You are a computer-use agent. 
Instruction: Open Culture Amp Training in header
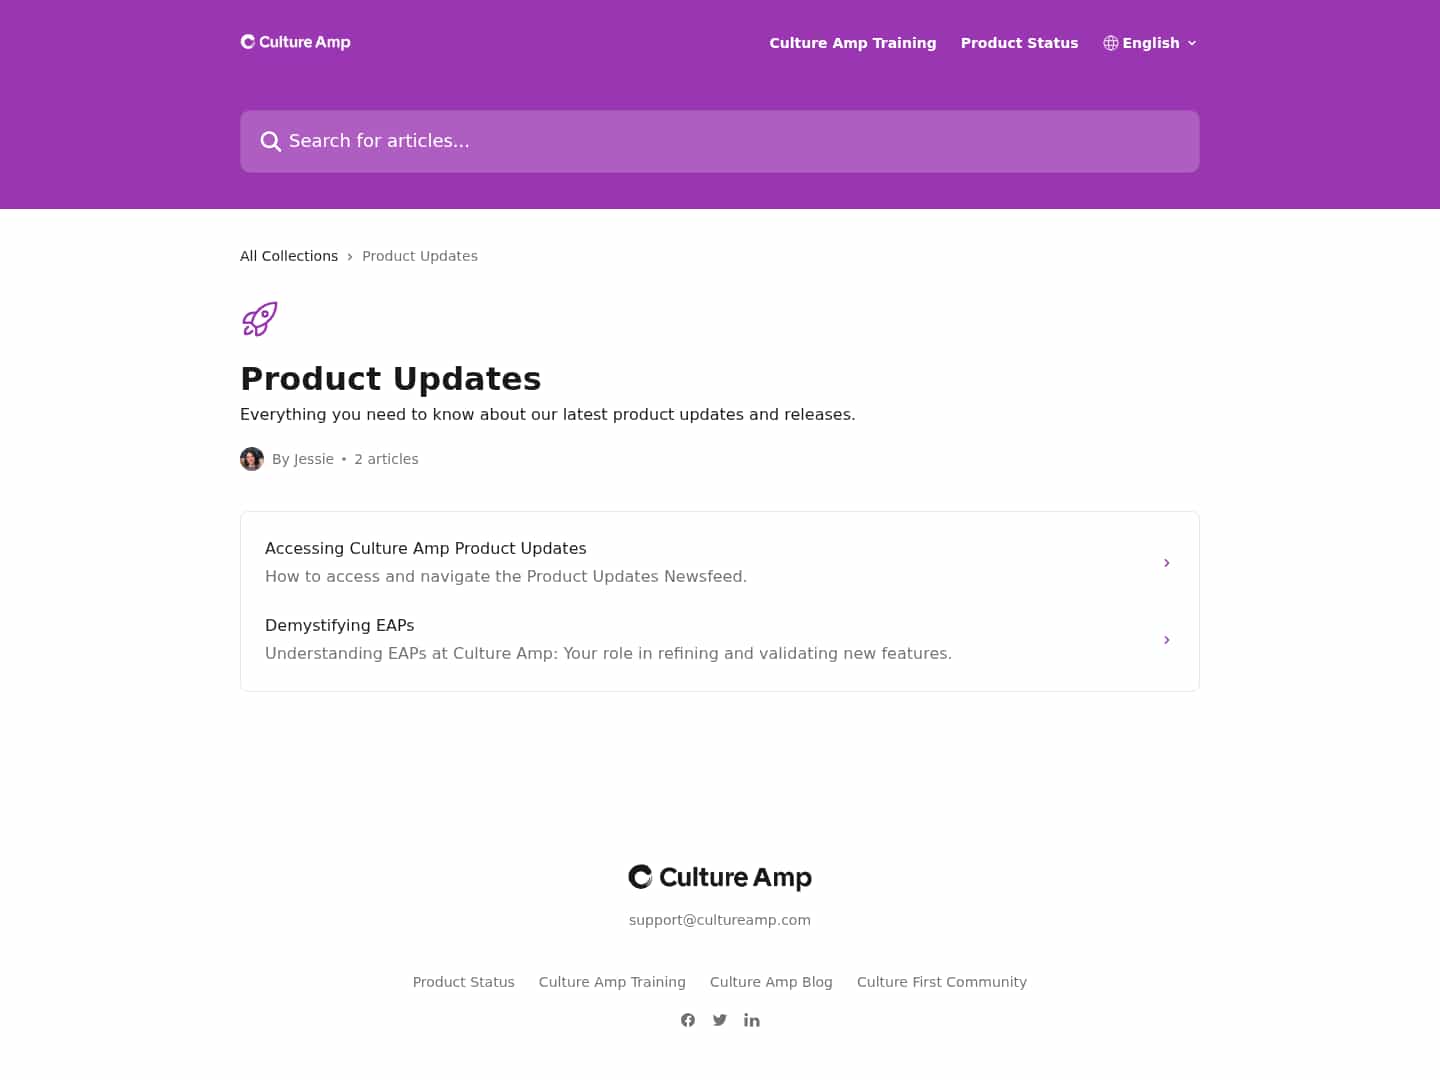[853, 43]
